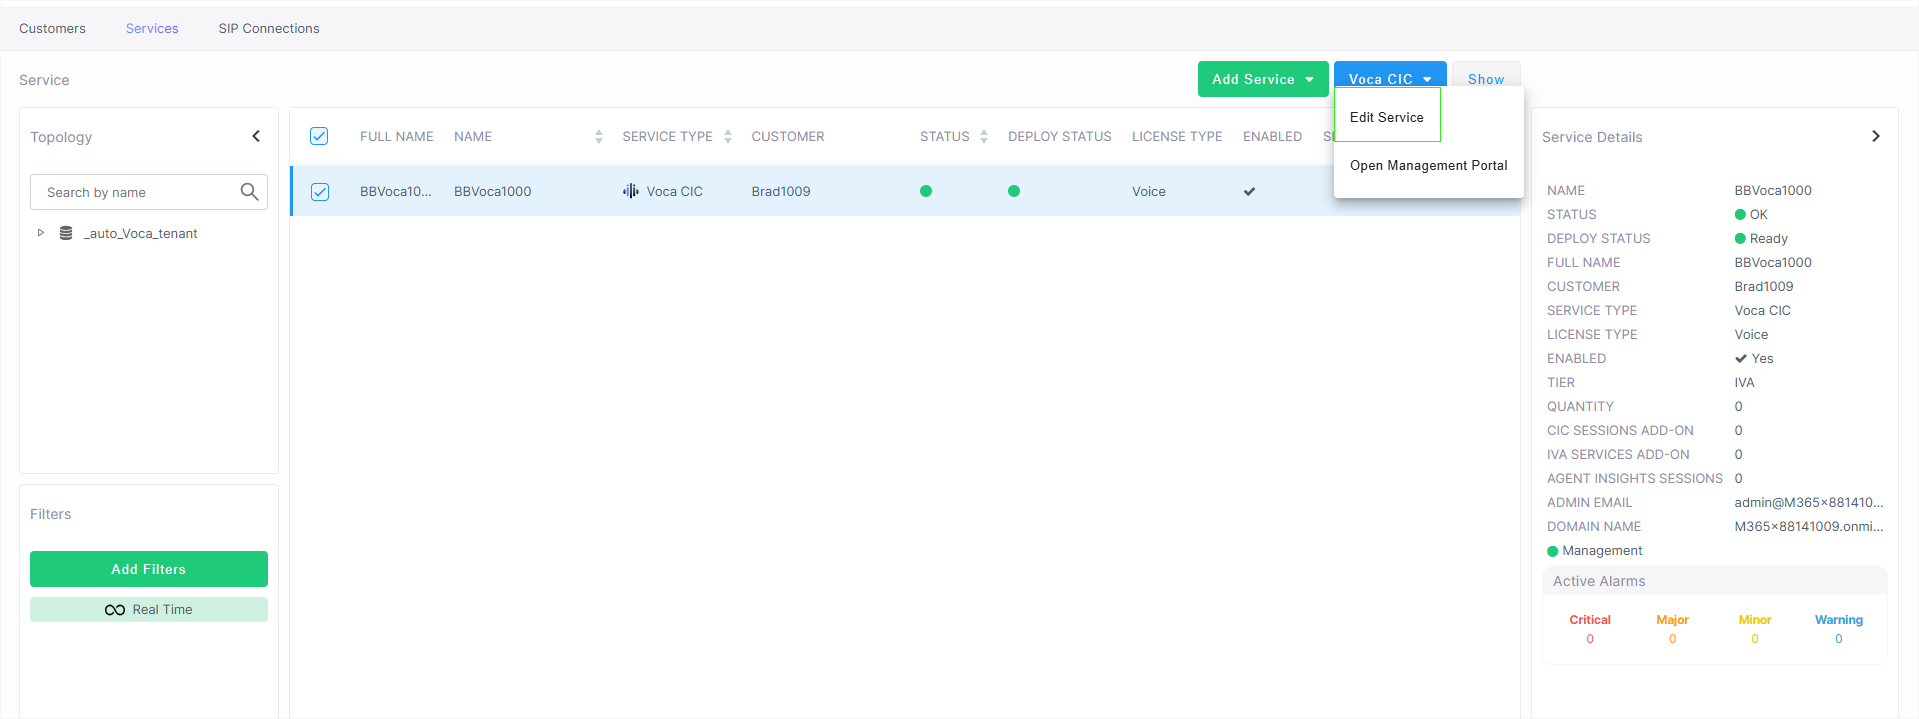Viewport: 1919px width, 719px height.
Task: Sort by the STATUS column arrows
Action: point(984,137)
